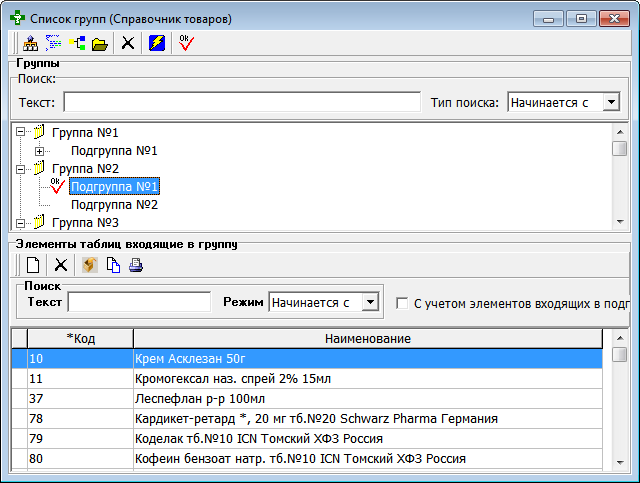Collapse the Группа №2 tree node
The height and width of the screenshot is (483, 640).
(x=20, y=169)
